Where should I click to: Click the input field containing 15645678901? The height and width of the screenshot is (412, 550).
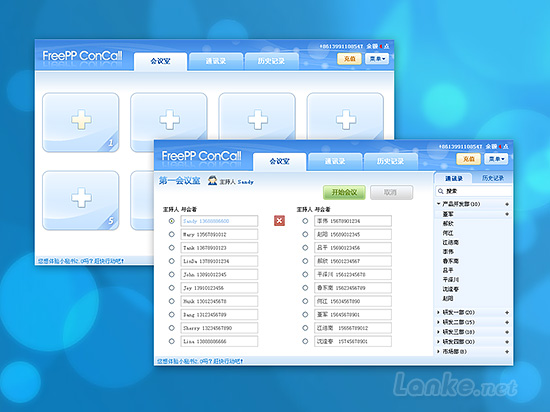353,315
